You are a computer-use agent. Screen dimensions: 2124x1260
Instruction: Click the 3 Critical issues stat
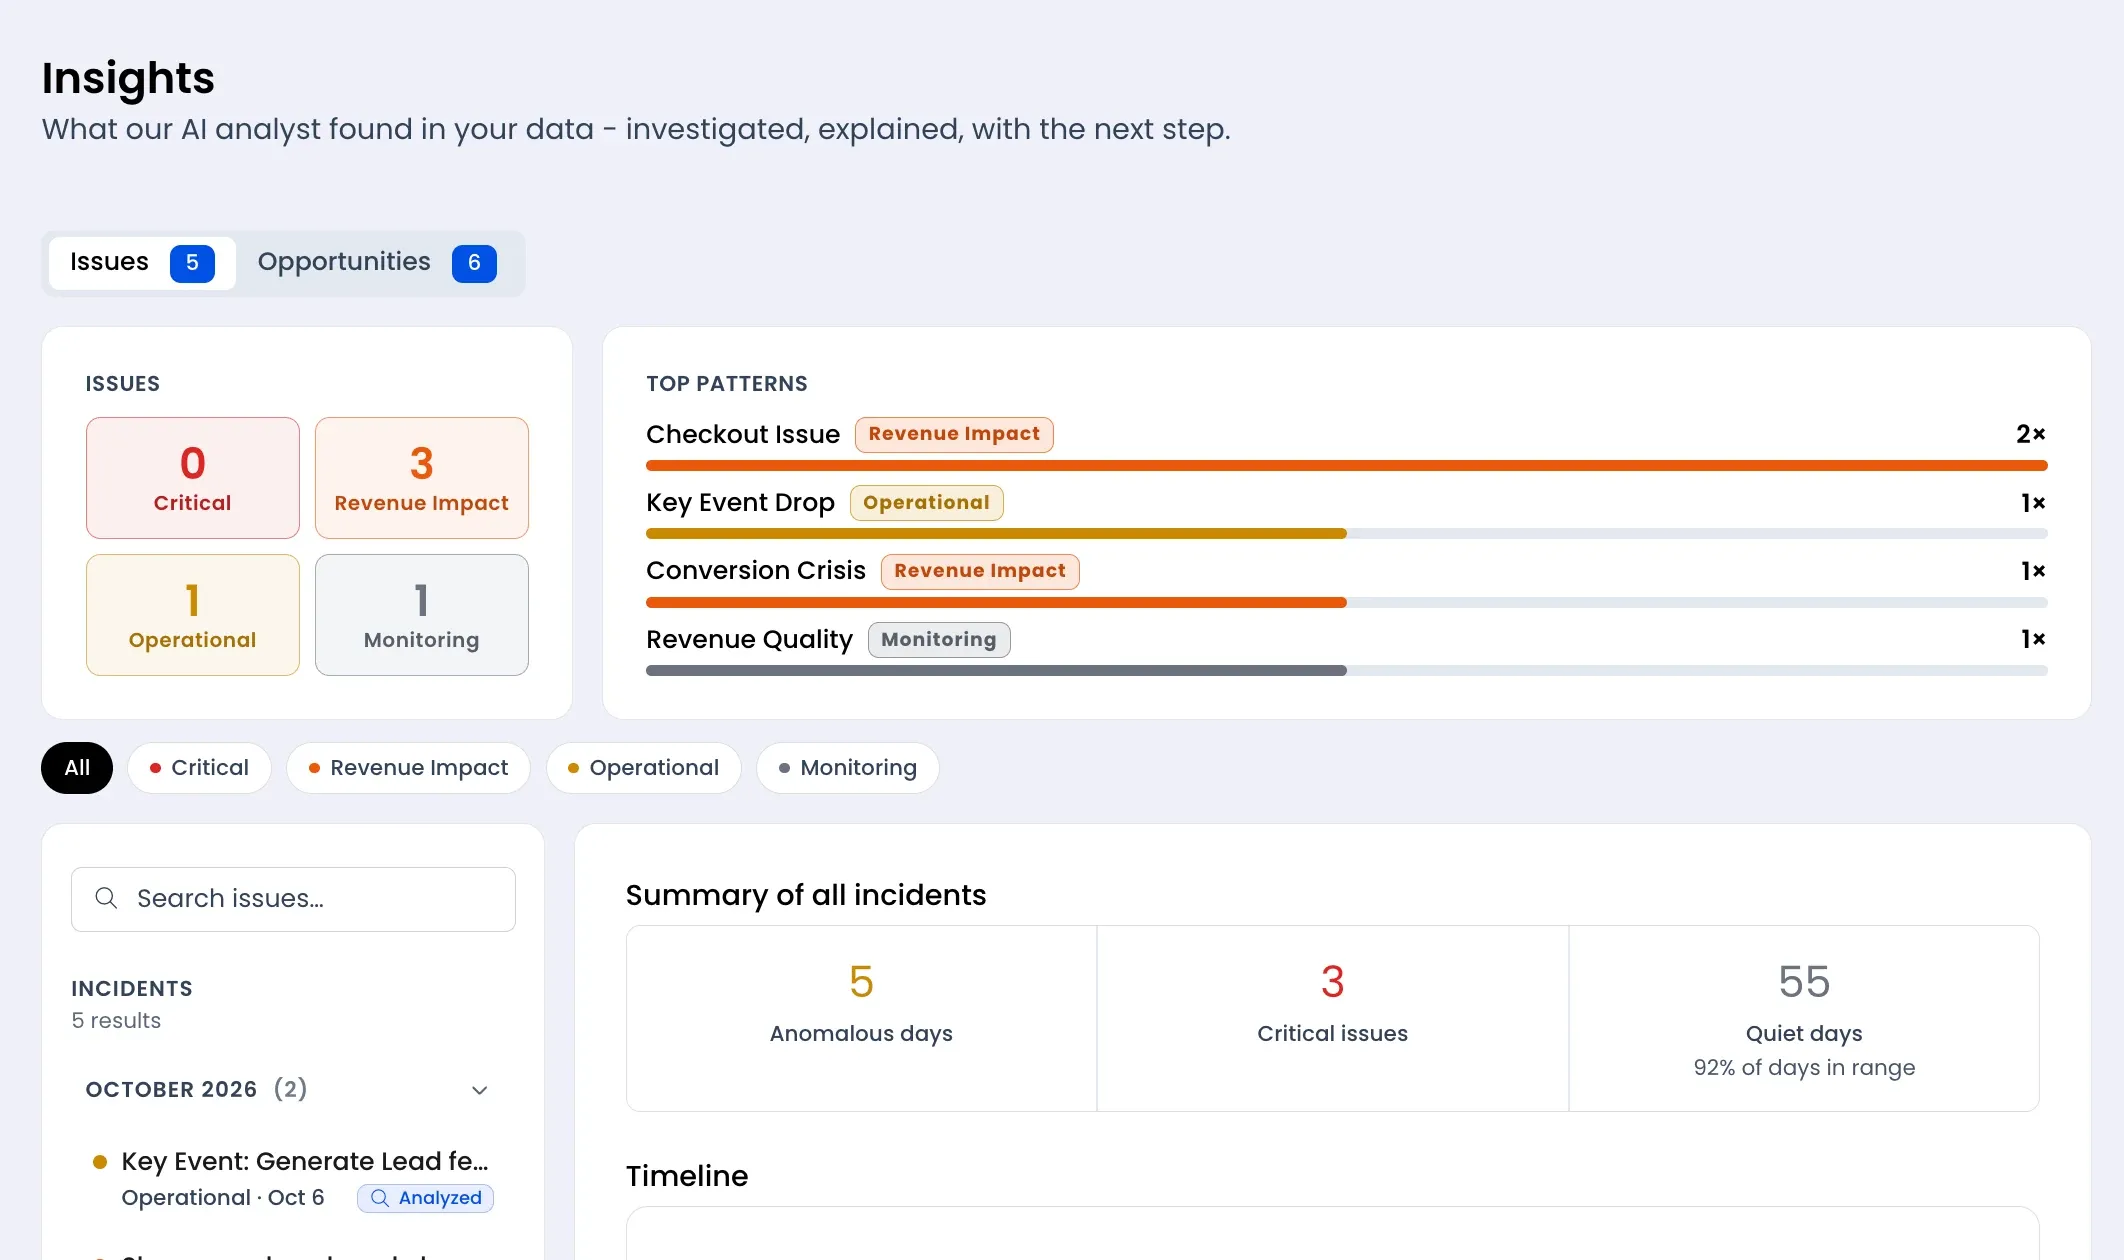1333,1018
